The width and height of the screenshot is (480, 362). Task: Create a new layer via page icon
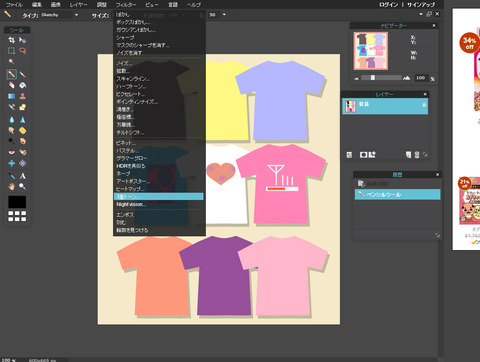click(x=409, y=155)
